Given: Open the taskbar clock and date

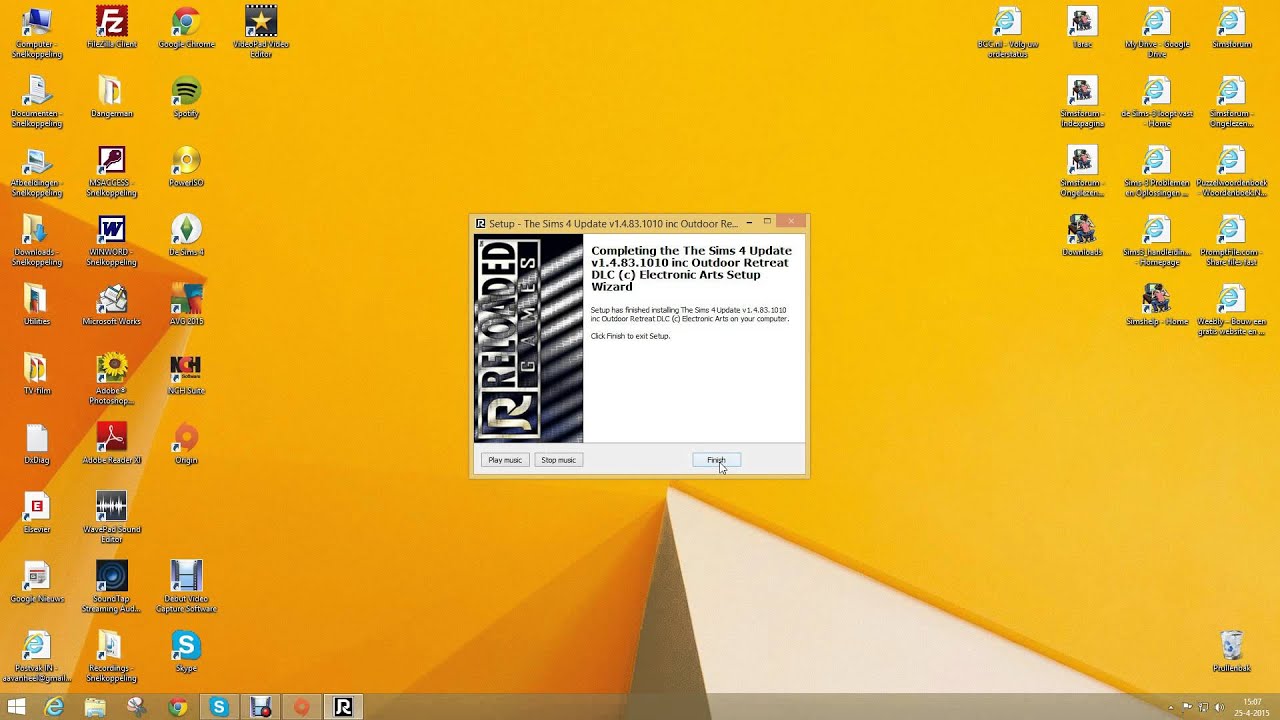Looking at the screenshot, I should (1252, 707).
